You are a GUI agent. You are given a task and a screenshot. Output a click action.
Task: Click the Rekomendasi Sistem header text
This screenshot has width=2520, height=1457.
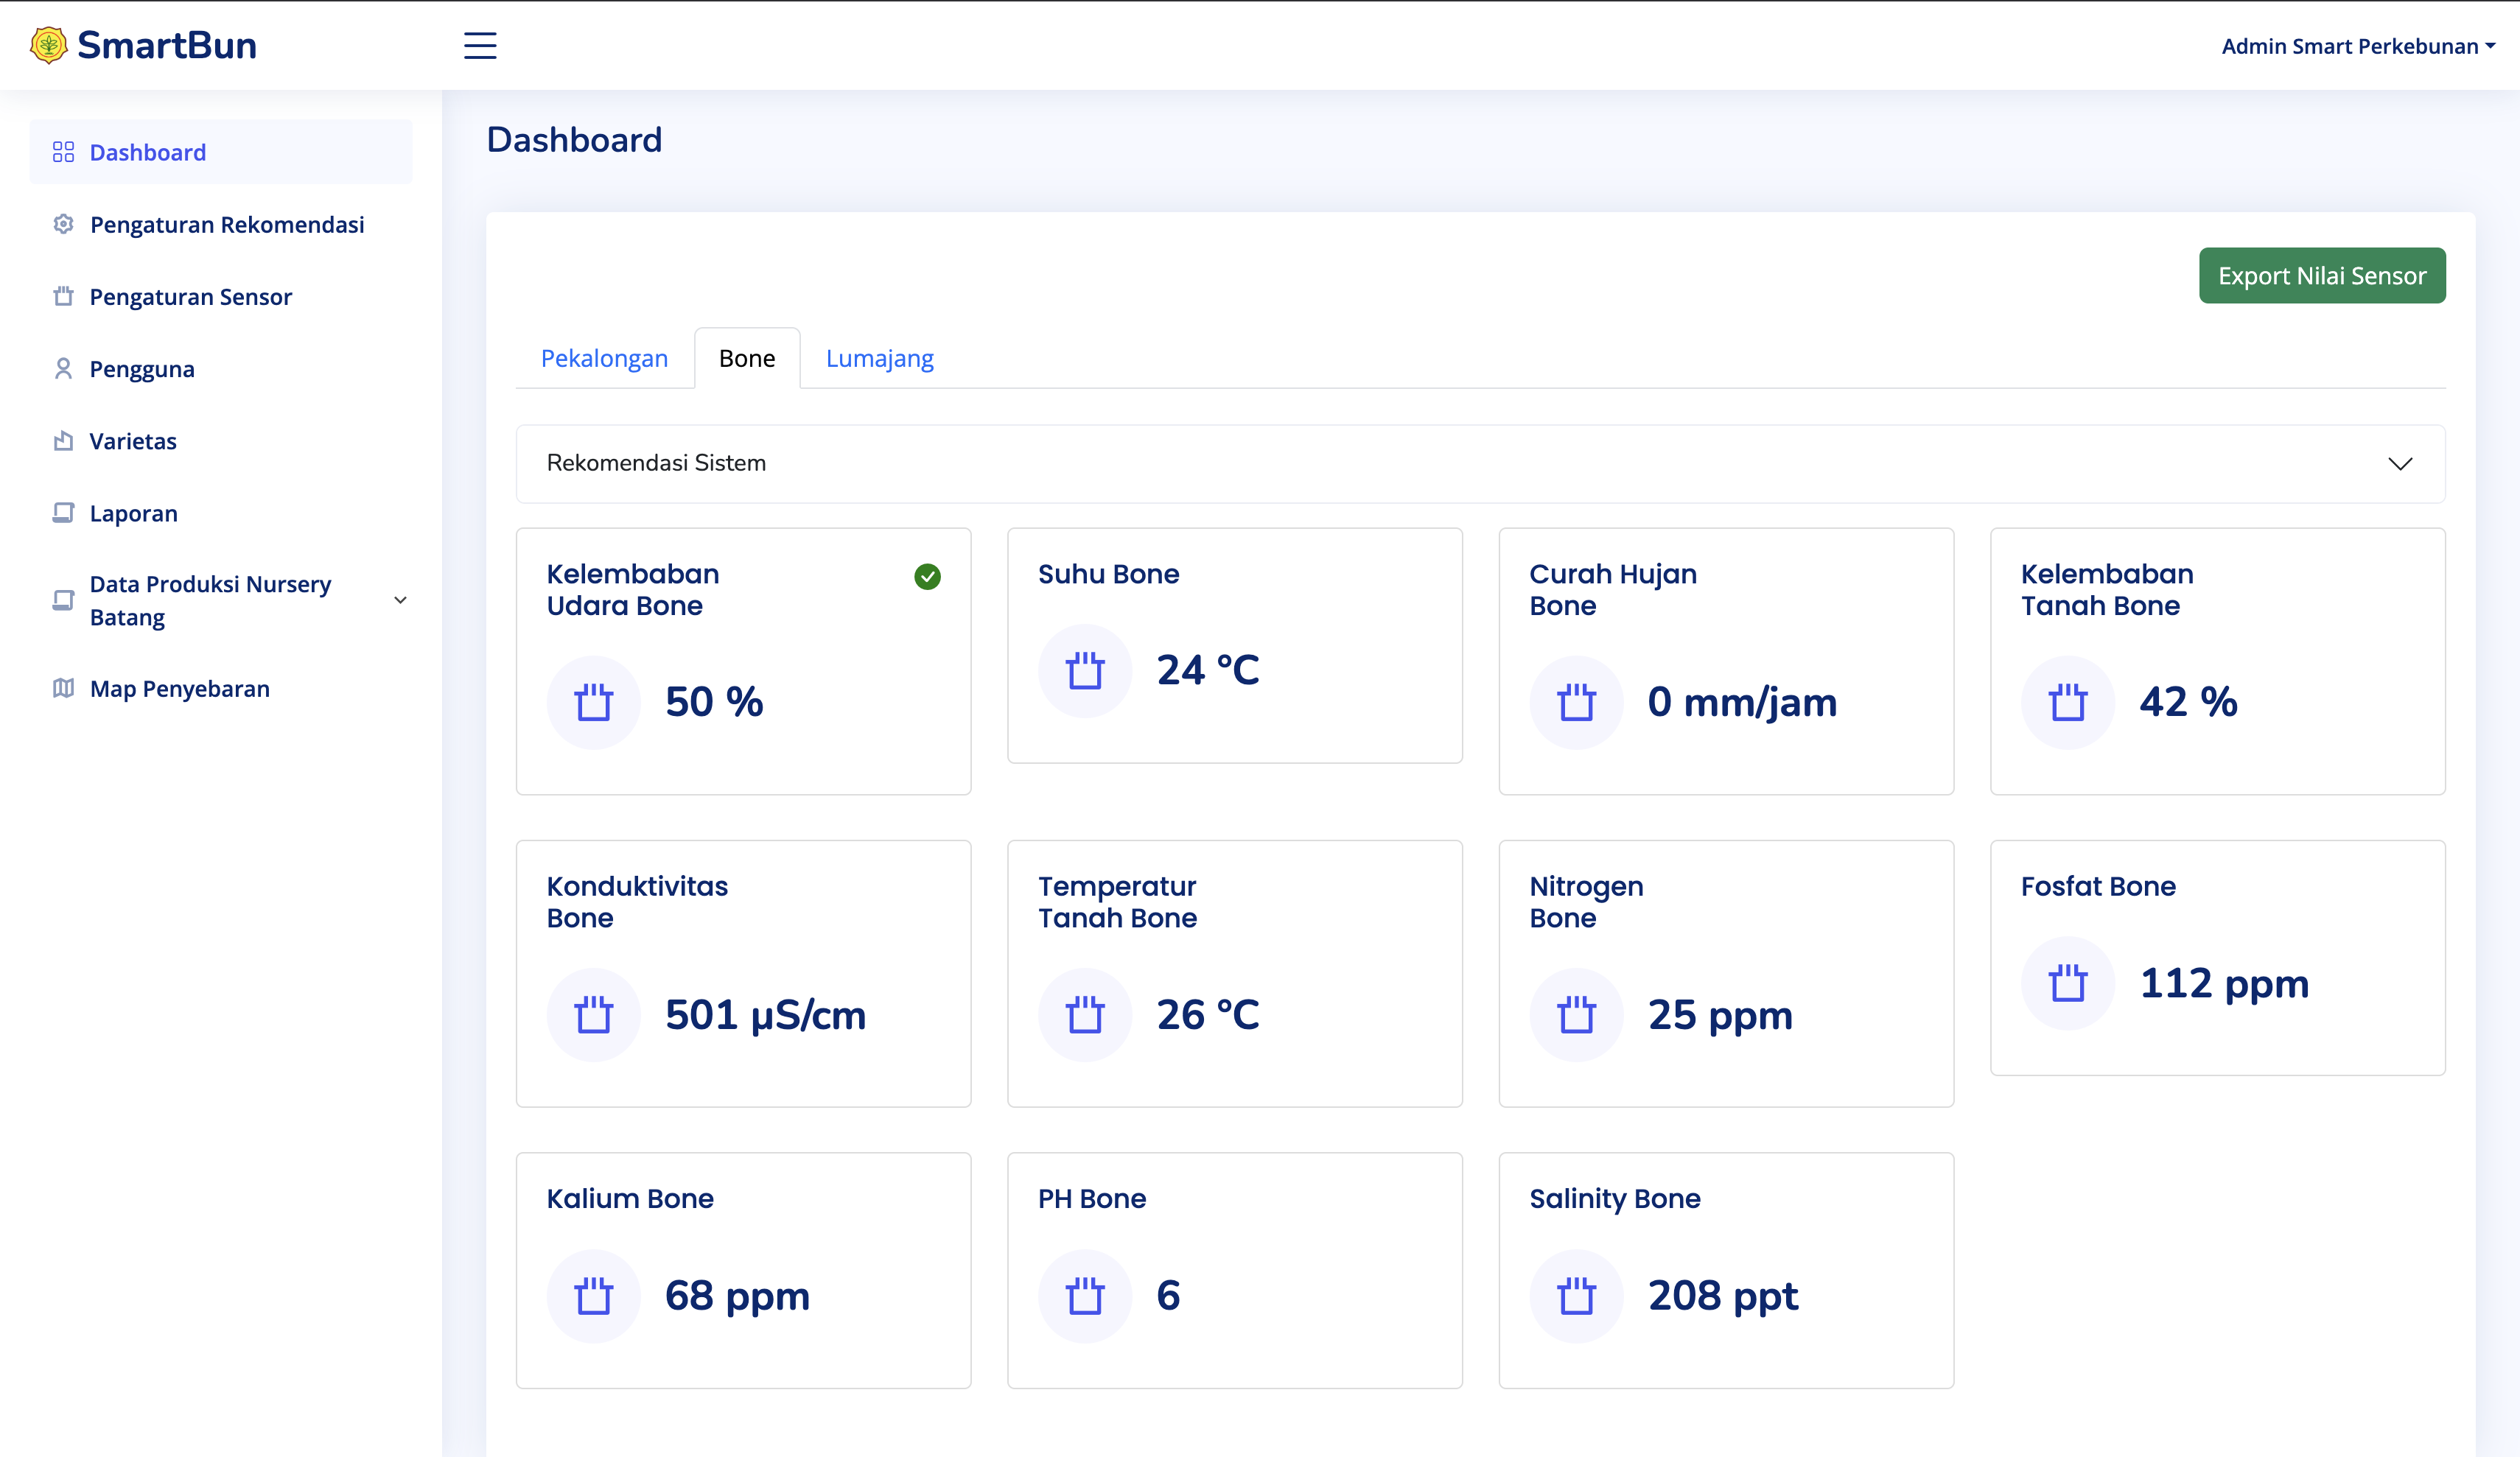pyautogui.click(x=656, y=463)
